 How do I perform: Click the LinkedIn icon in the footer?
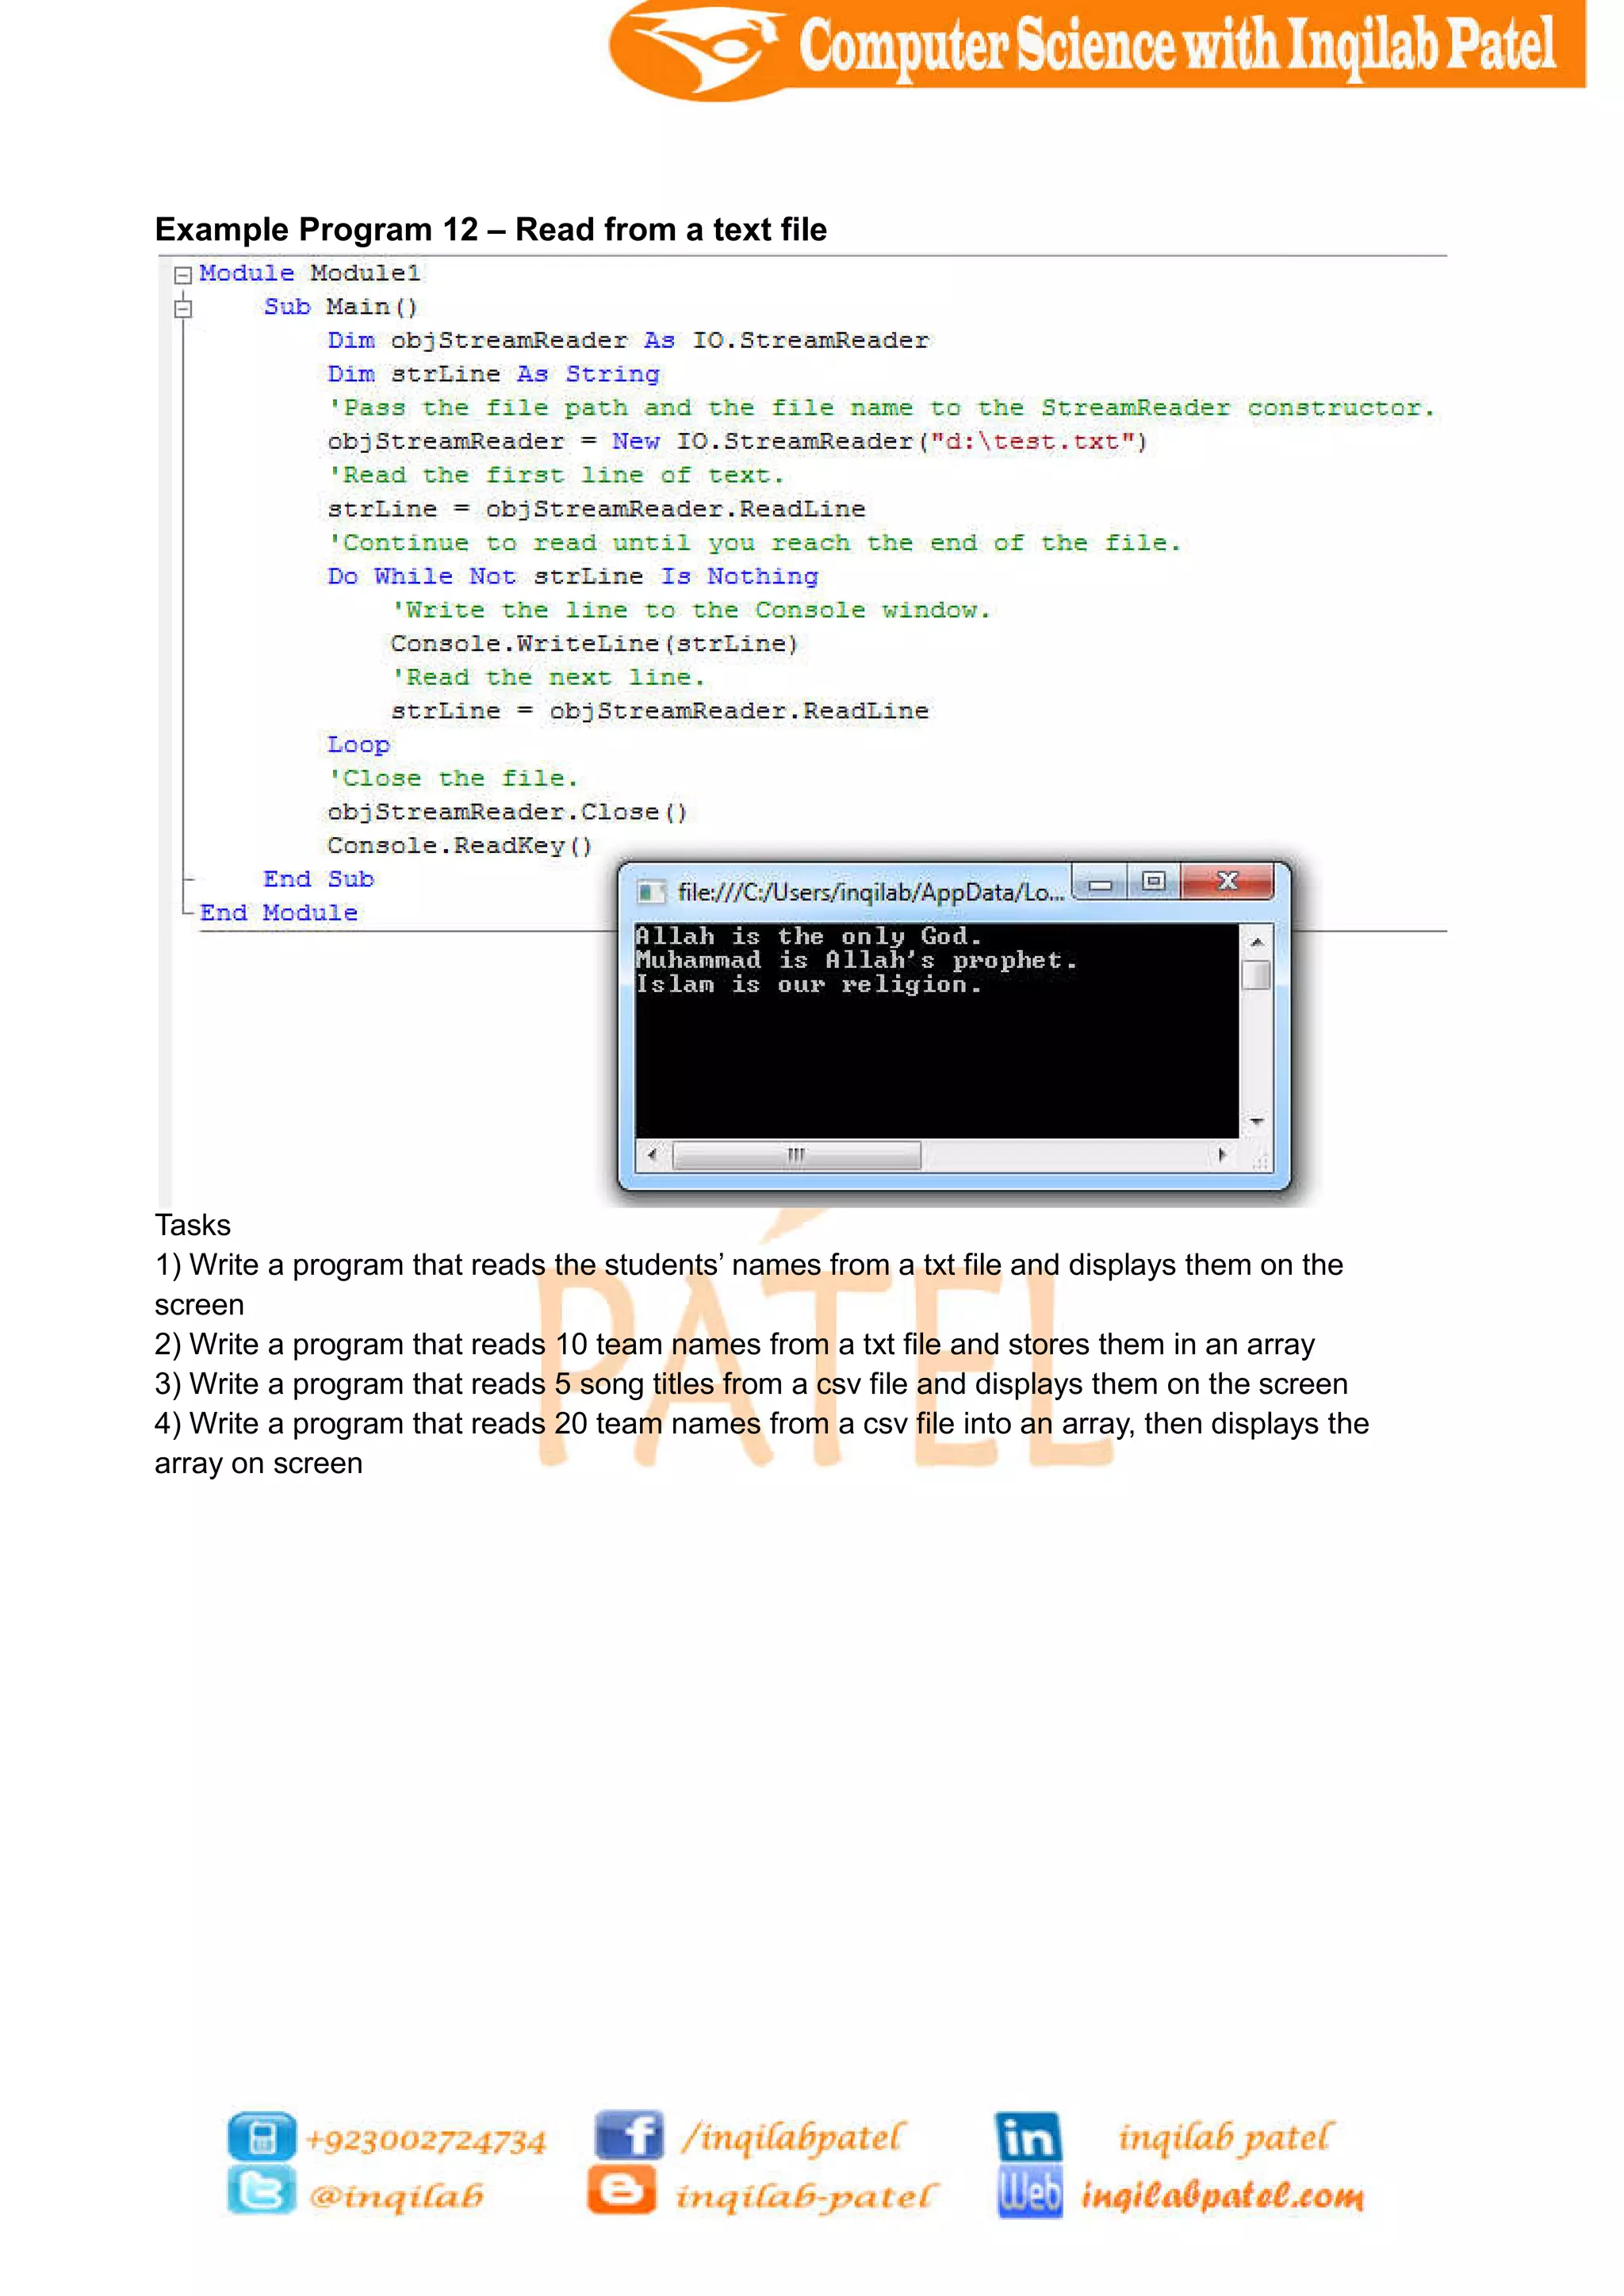tap(1028, 2137)
